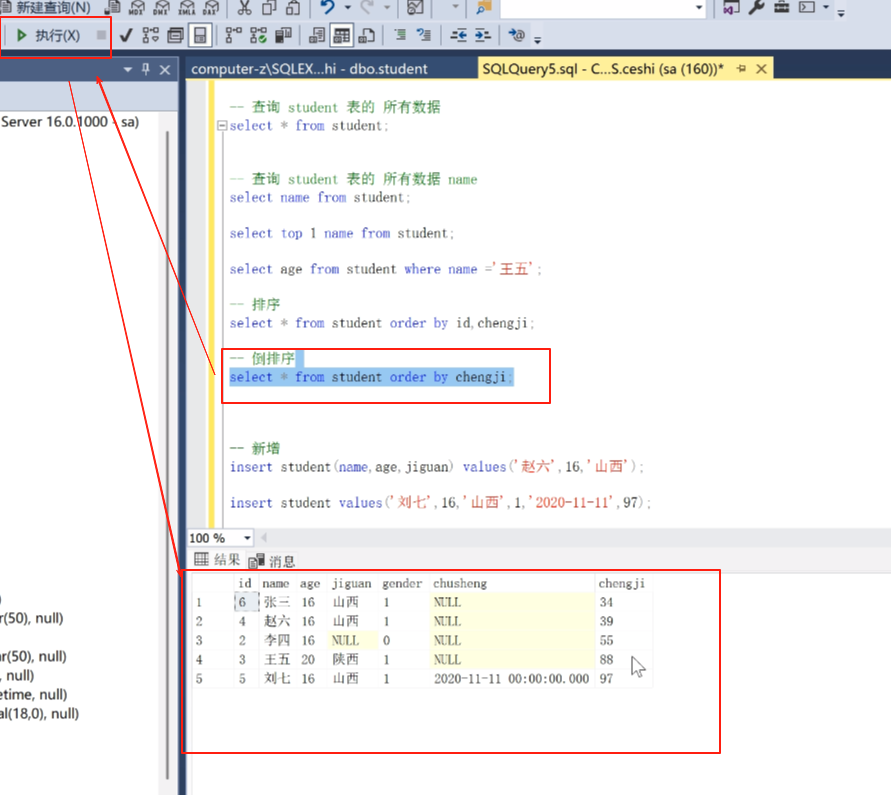Open the Redo history dropdown arrow

[388, 7]
